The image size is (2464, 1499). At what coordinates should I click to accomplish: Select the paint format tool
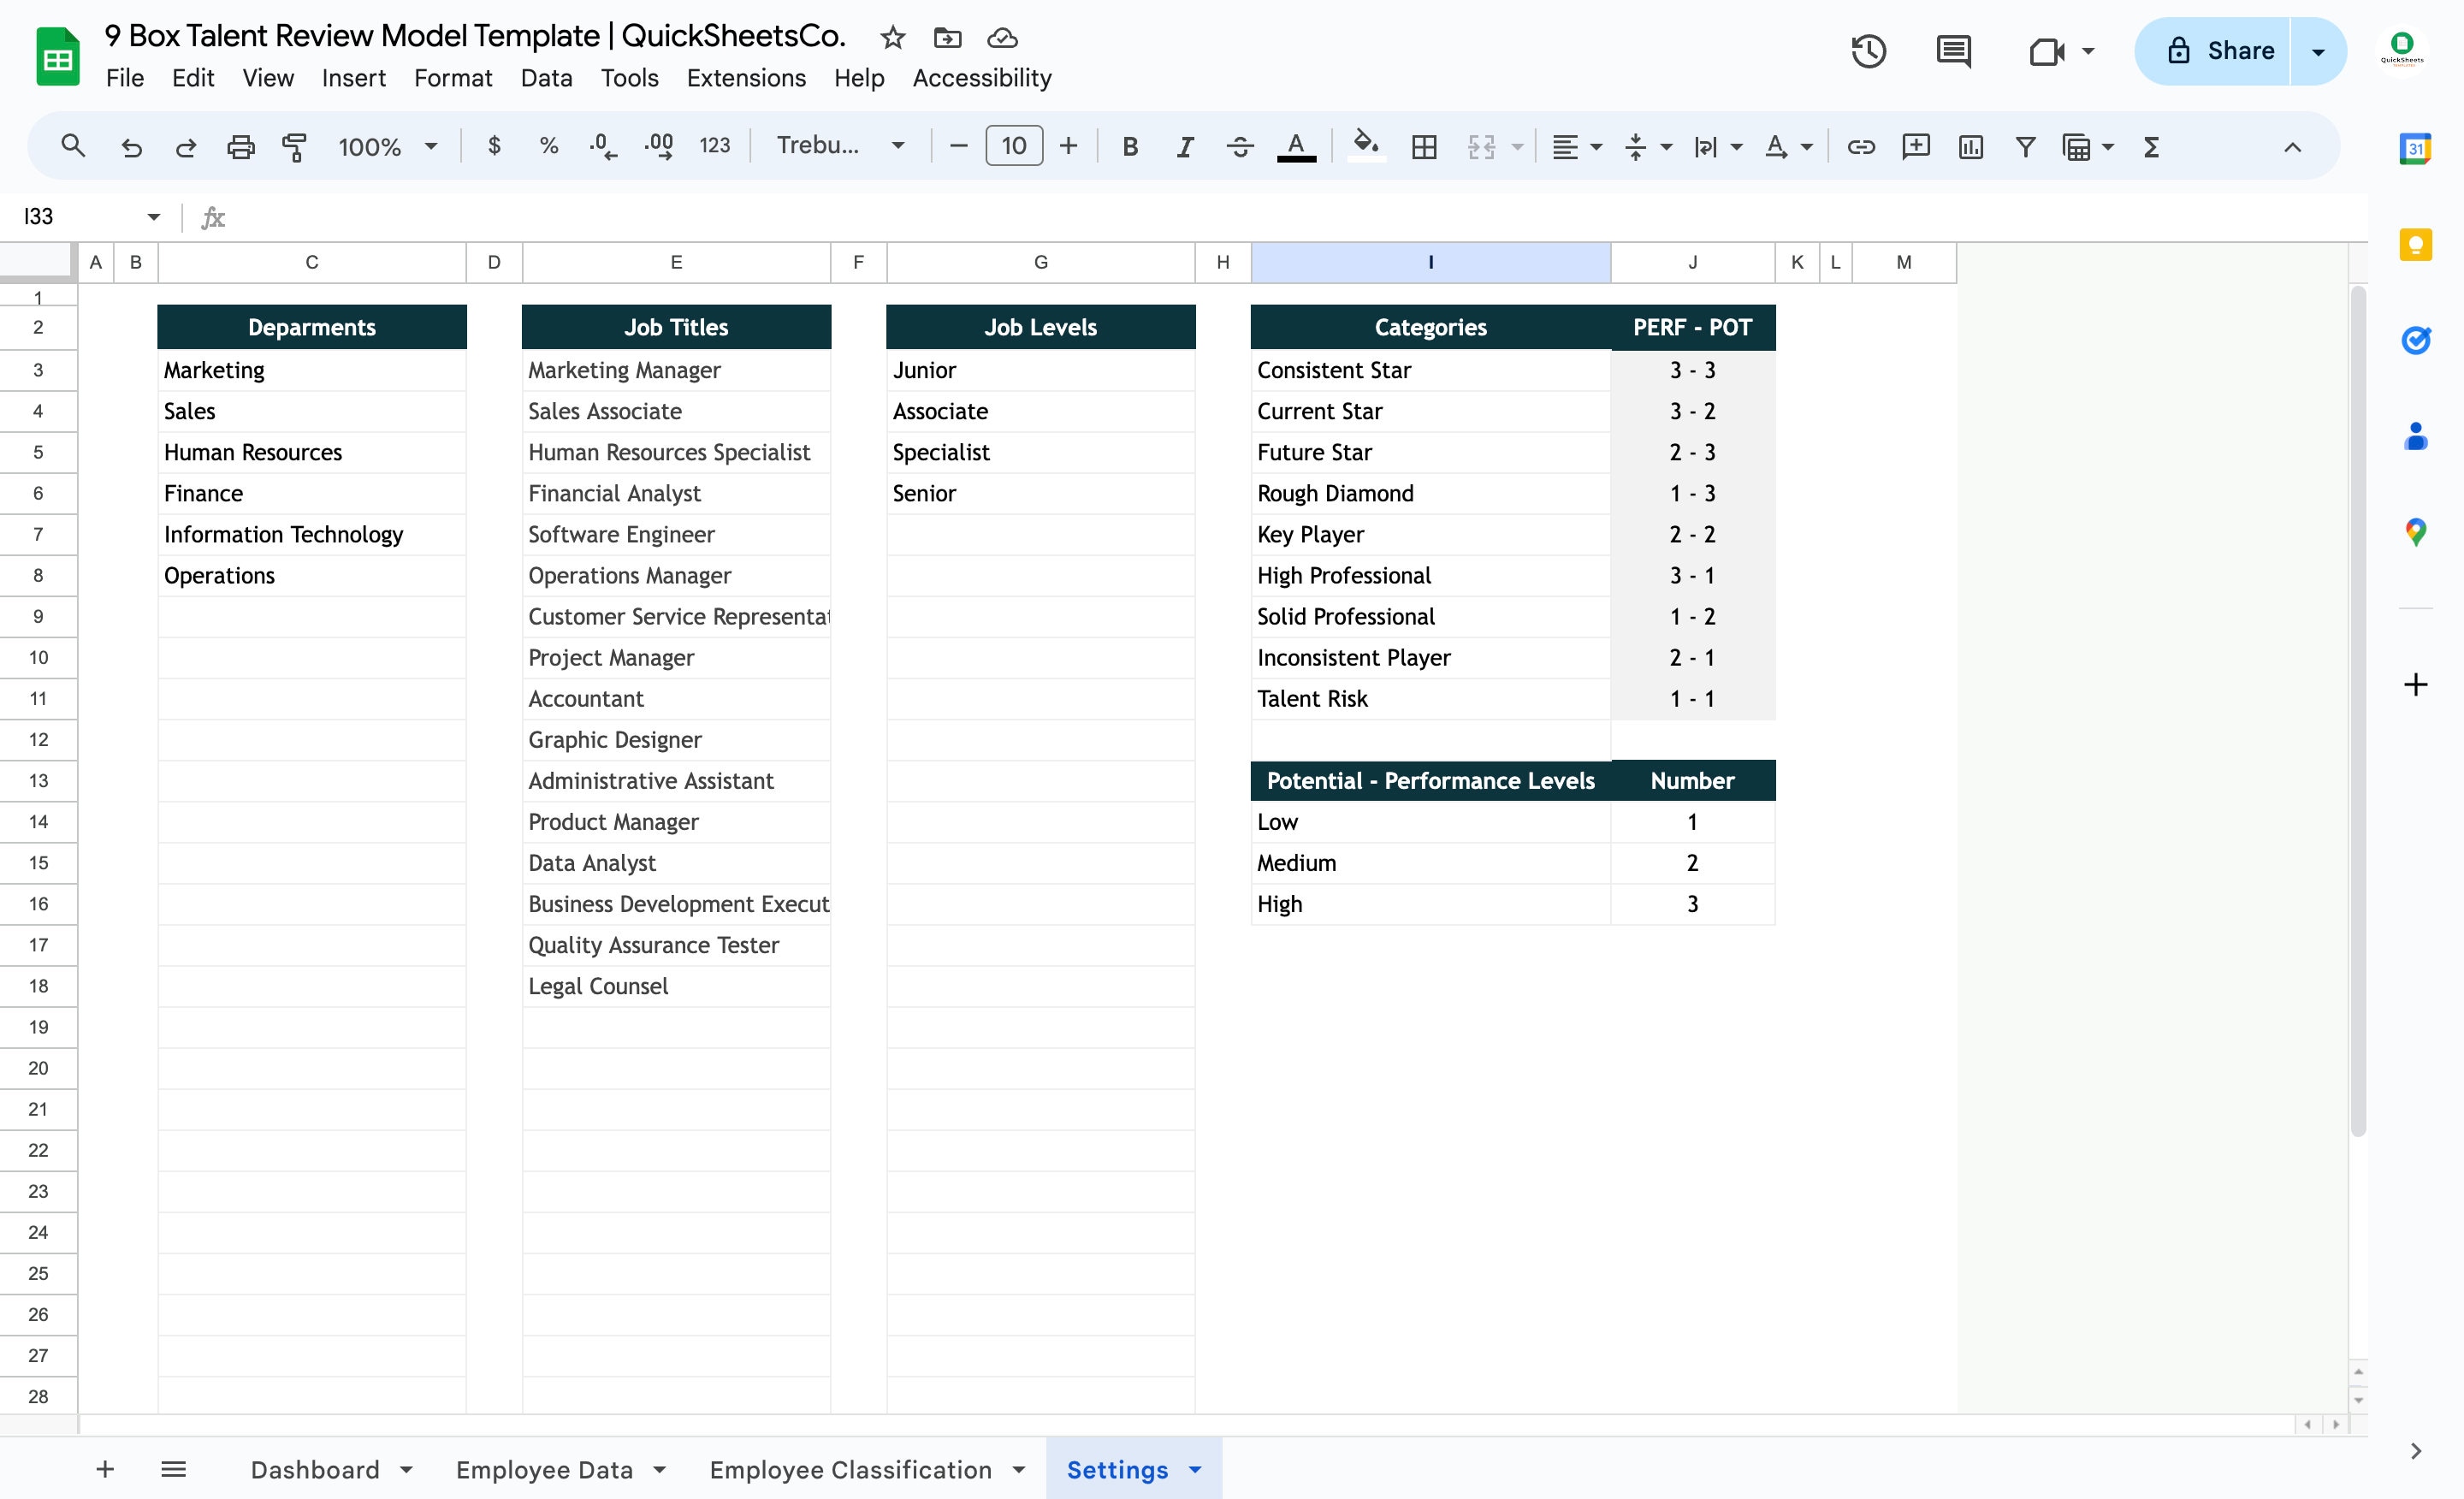[295, 146]
